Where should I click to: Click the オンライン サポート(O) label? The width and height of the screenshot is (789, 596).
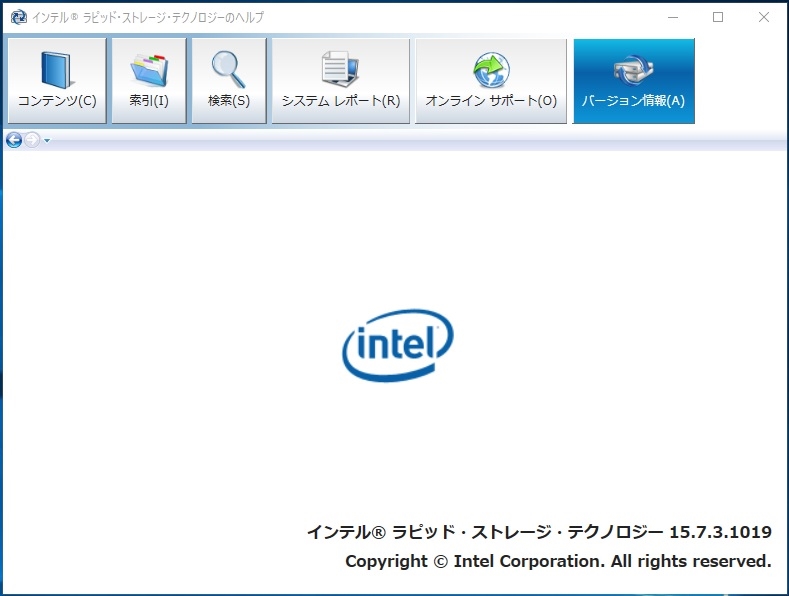tap(491, 101)
